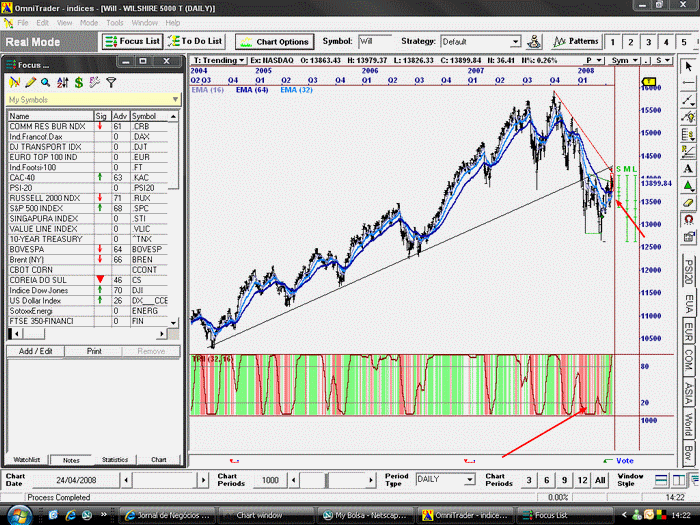Choose horizontal split window style icon

point(661,480)
